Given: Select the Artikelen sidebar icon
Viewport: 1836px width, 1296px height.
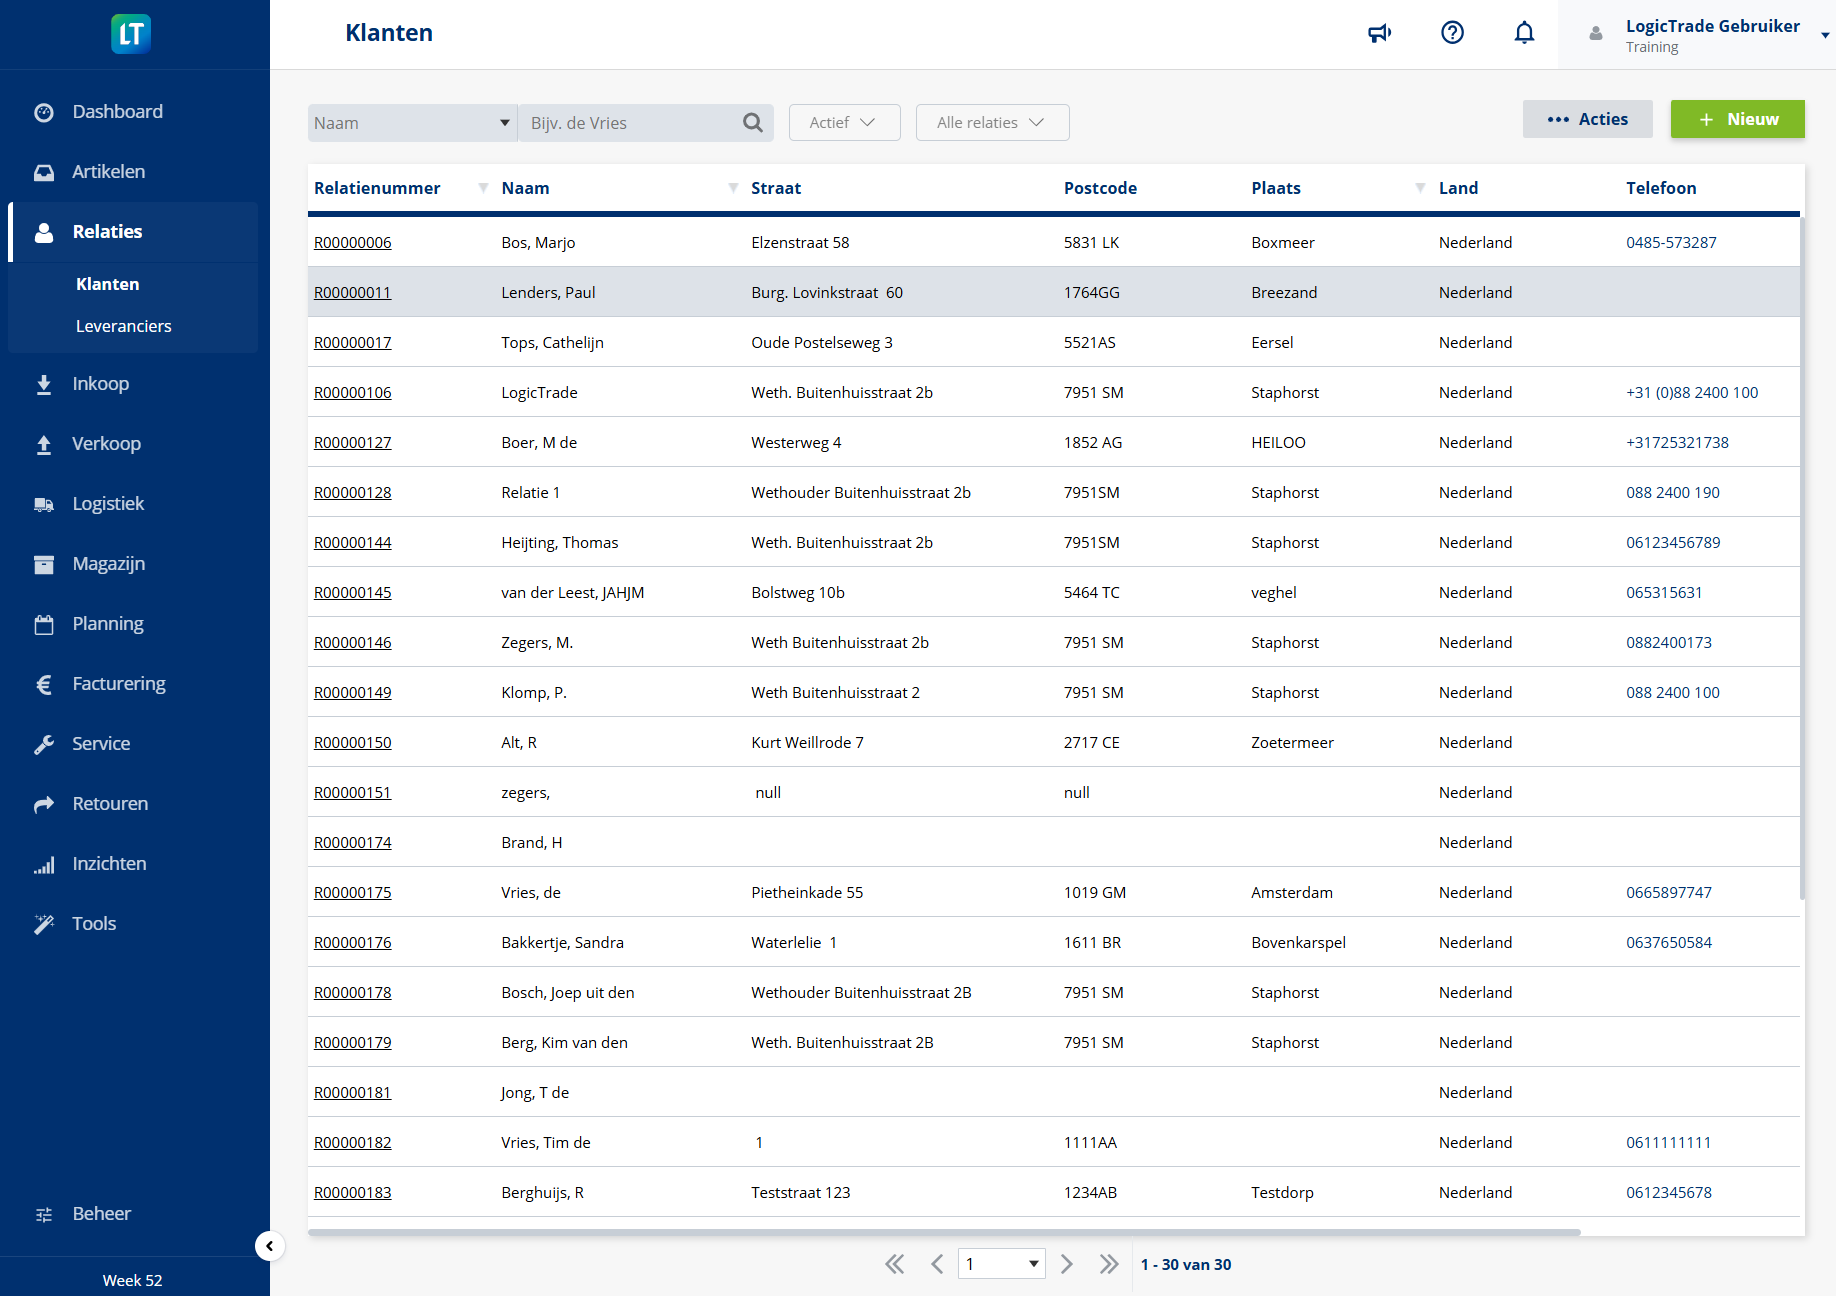Looking at the screenshot, I should point(44,171).
